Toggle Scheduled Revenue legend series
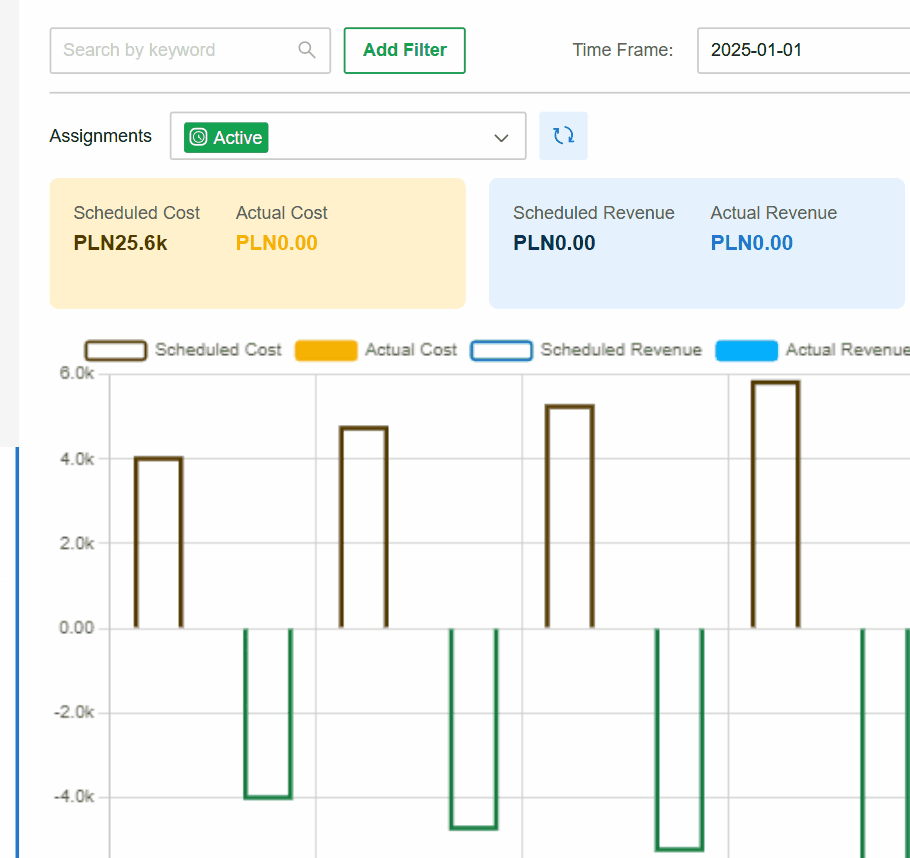This screenshot has width=910, height=858. coord(586,350)
